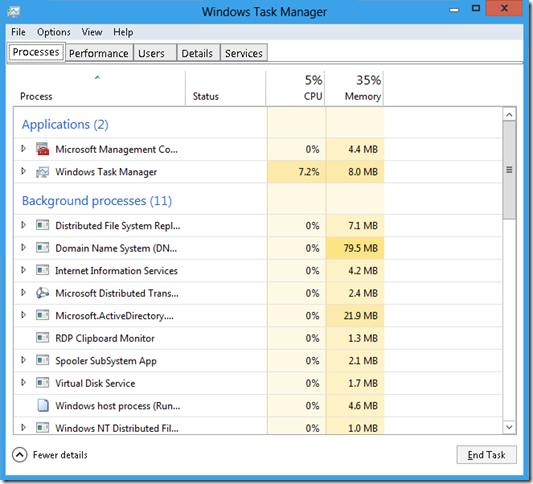Click the Windows host process document icon
The image size is (533, 484).
pyautogui.click(x=43, y=405)
